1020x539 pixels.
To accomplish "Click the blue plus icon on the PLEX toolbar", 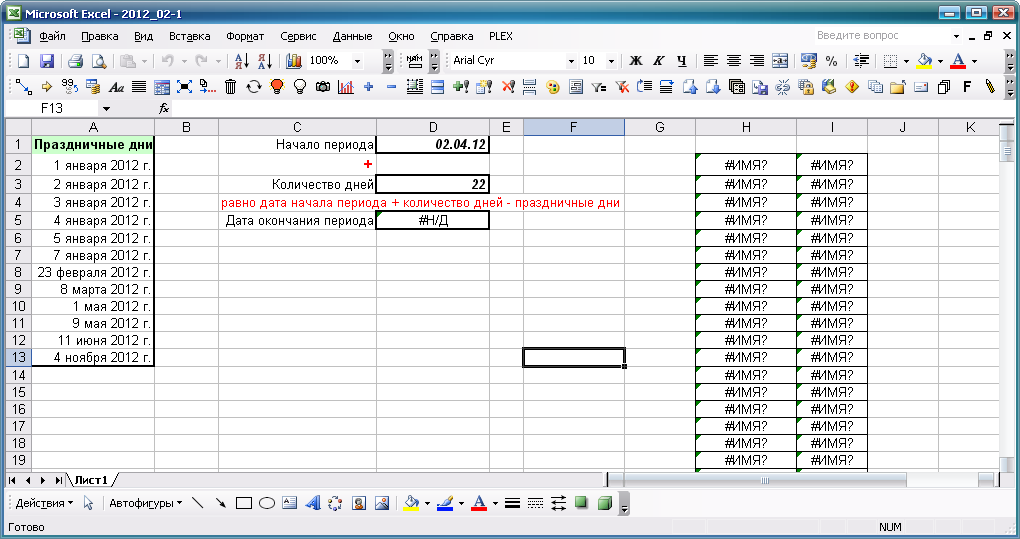I will pyautogui.click(x=369, y=86).
